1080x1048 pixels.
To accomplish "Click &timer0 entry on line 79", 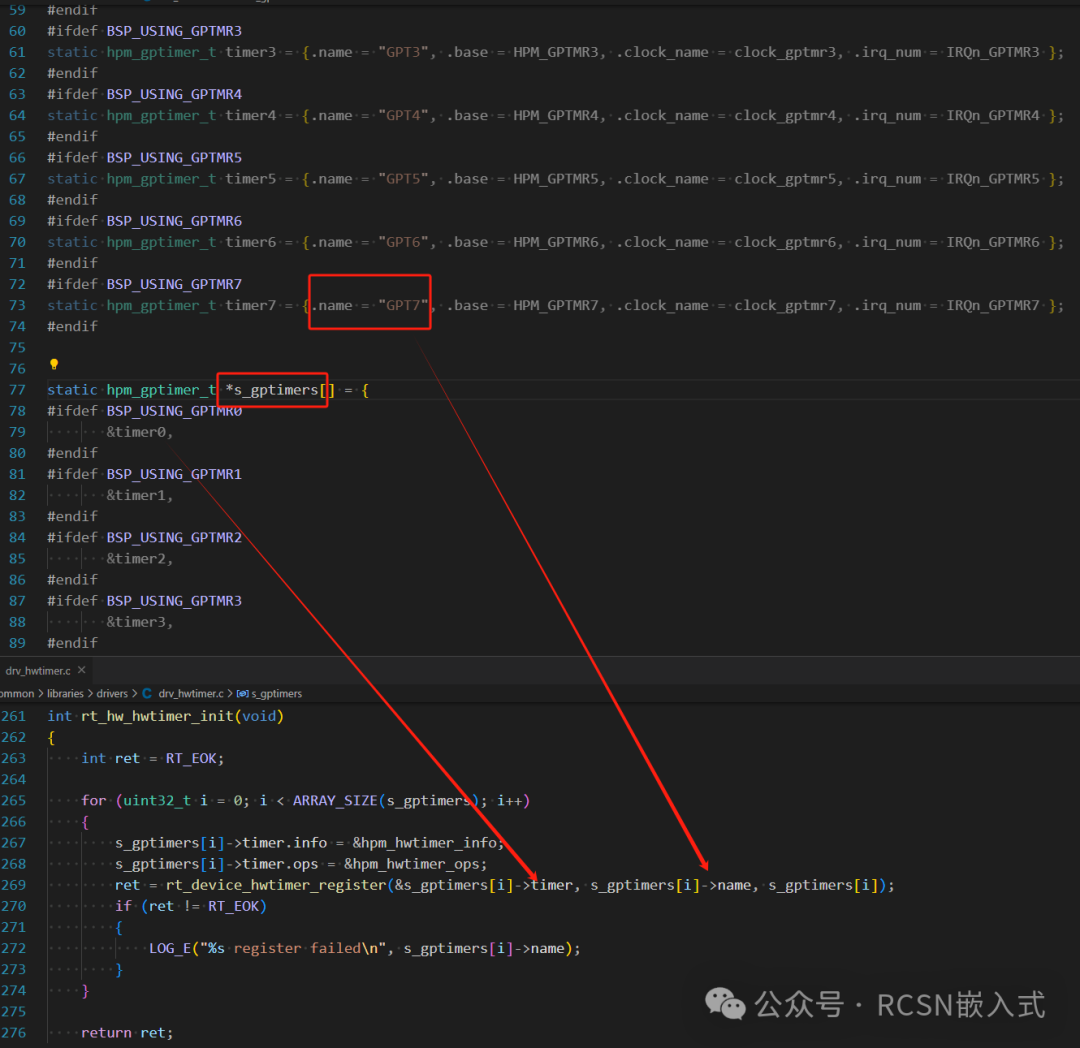I will [x=140, y=432].
